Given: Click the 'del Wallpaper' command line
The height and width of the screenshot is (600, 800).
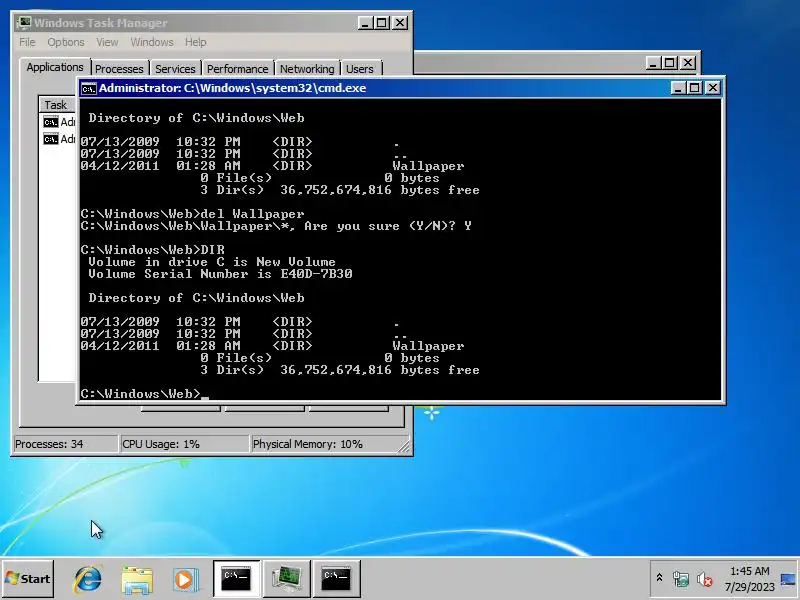Looking at the screenshot, I should [x=192, y=214].
